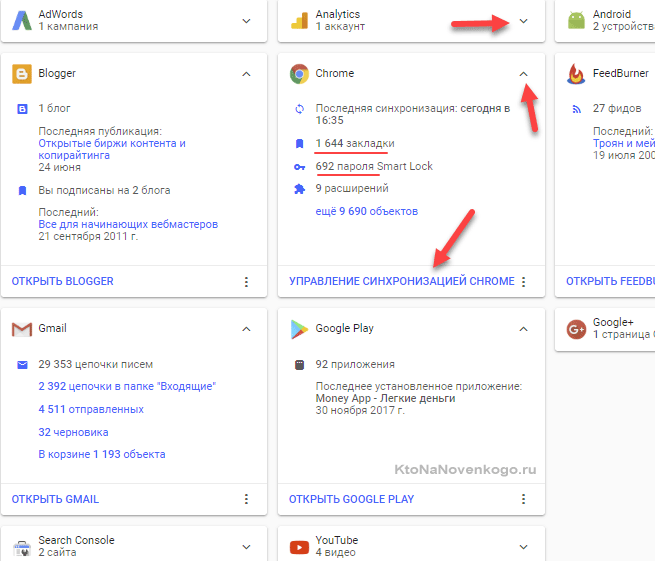Screen dimensions: 655x561
Task: Collapse the Chrome card
Action: coord(523,74)
